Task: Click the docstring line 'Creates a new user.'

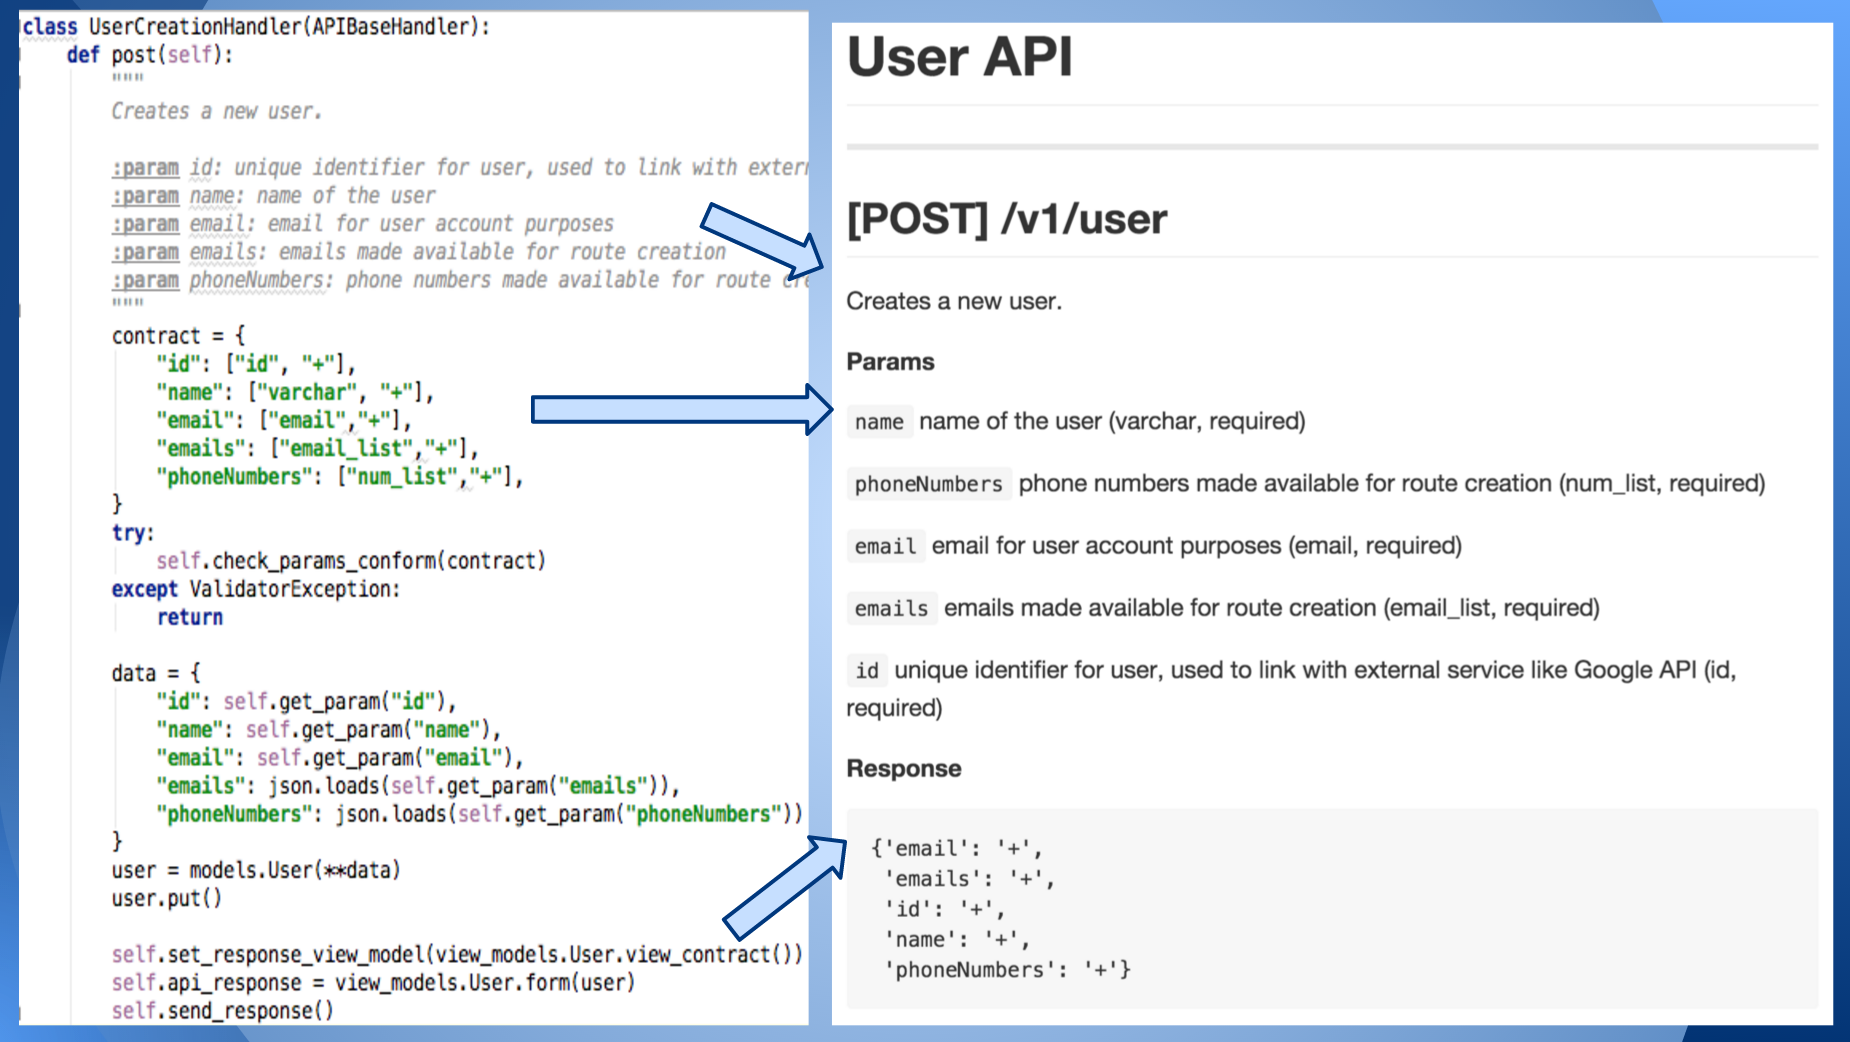Action: click(217, 111)
